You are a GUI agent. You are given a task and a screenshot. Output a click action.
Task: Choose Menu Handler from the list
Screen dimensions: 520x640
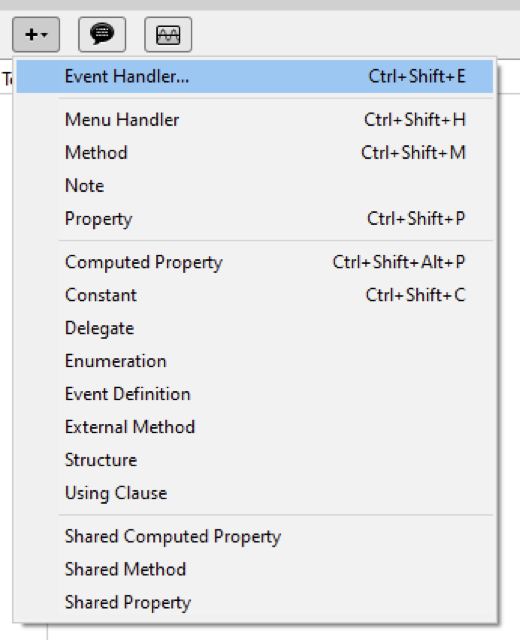pyautogui.click(x=255, y=120)
